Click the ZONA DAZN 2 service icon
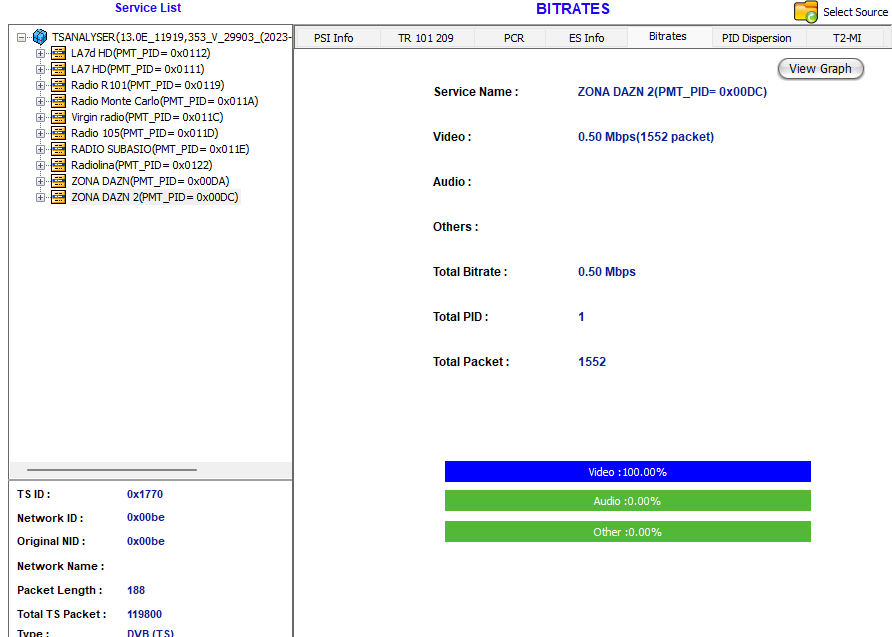The width and height of the screenshot is (892, 637). coord(58,197)
